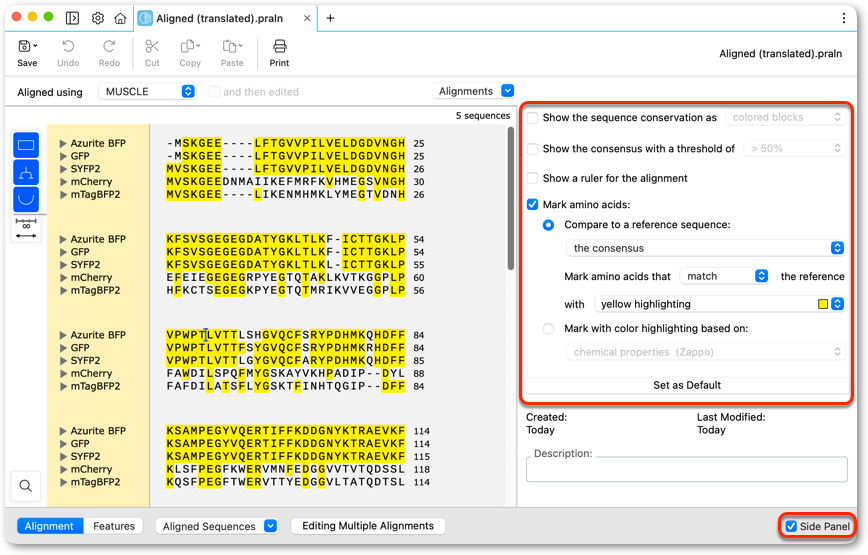Click the 'Aligned using' label
The width and height of the screenshot is (868, 555).
[50, 92]
